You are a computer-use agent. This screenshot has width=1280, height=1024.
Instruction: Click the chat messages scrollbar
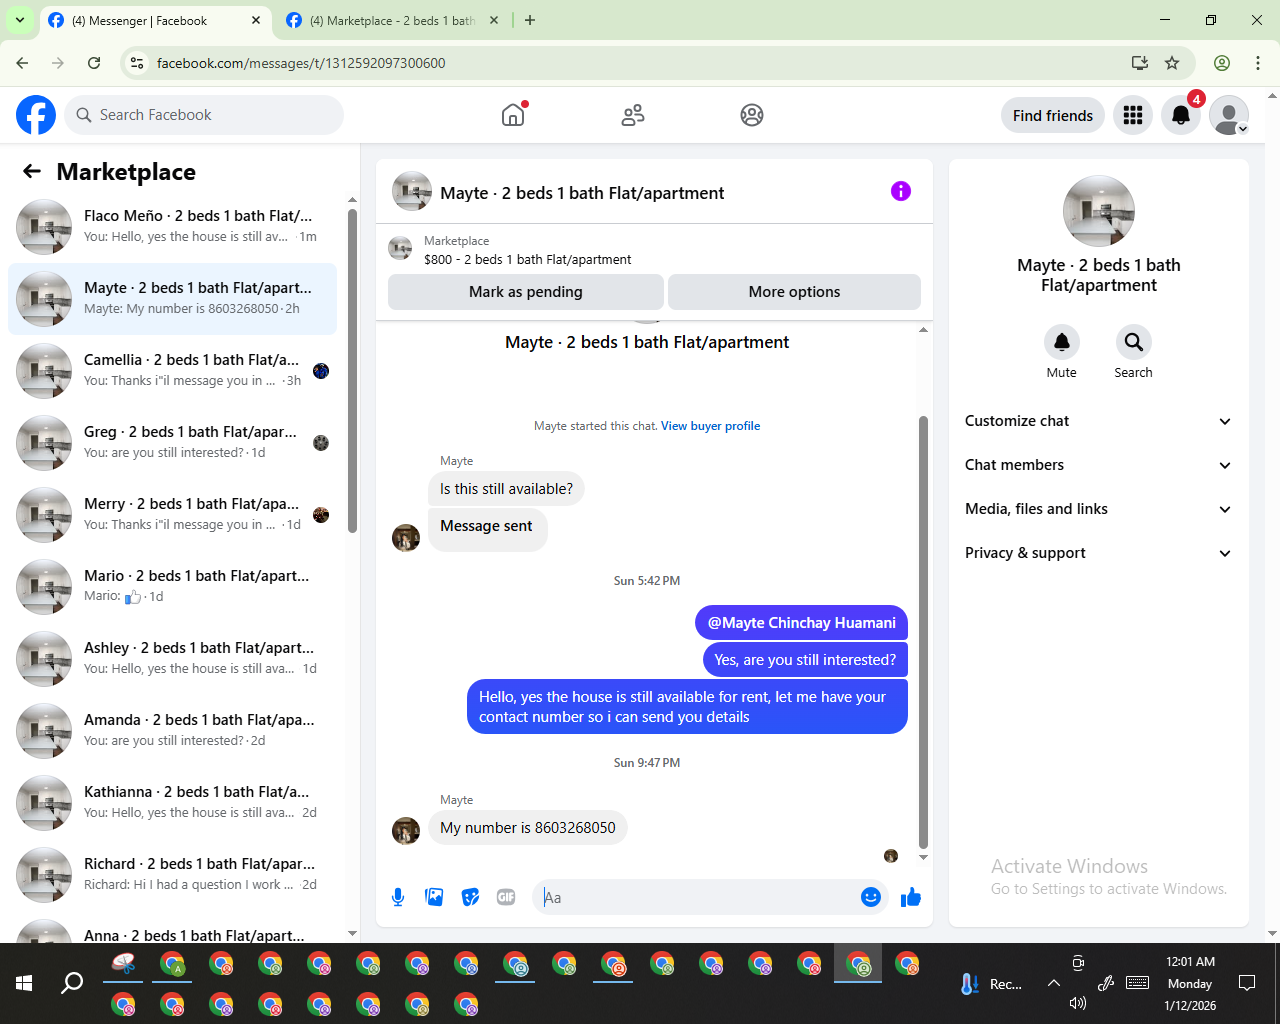923,630
